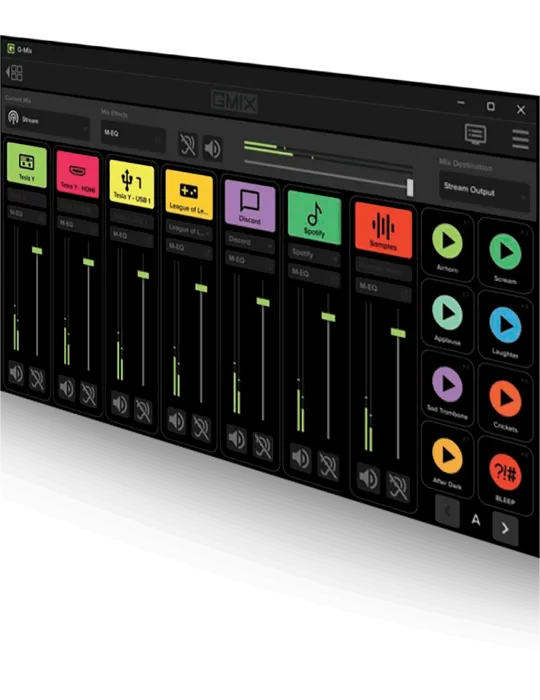Open M-EQ dropdown on Tesla Y channel

point(27,215)
